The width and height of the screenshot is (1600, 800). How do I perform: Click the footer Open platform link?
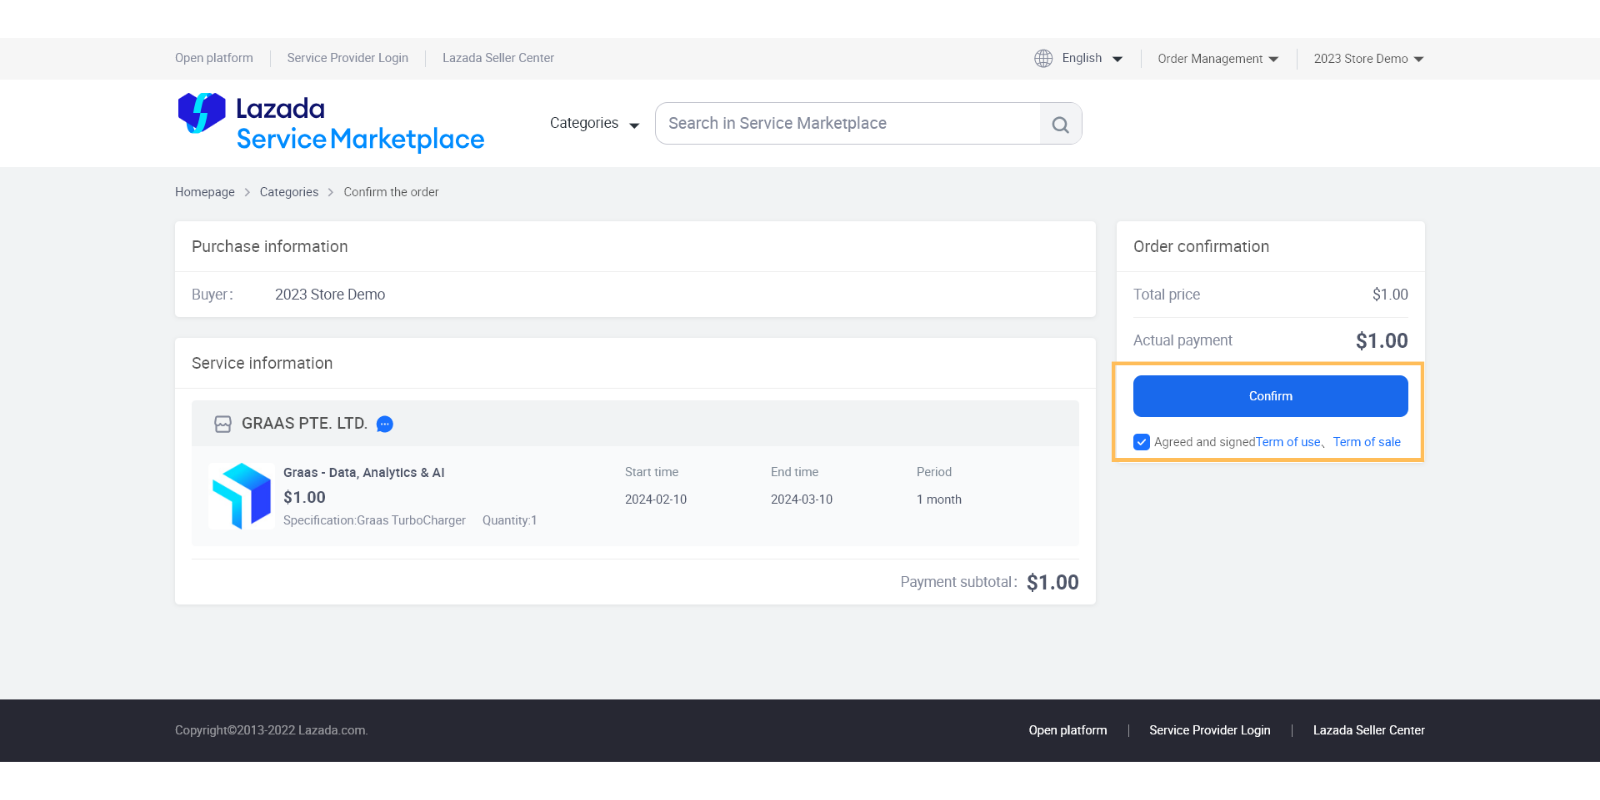pyautogui.click(x=1068, y=730)
